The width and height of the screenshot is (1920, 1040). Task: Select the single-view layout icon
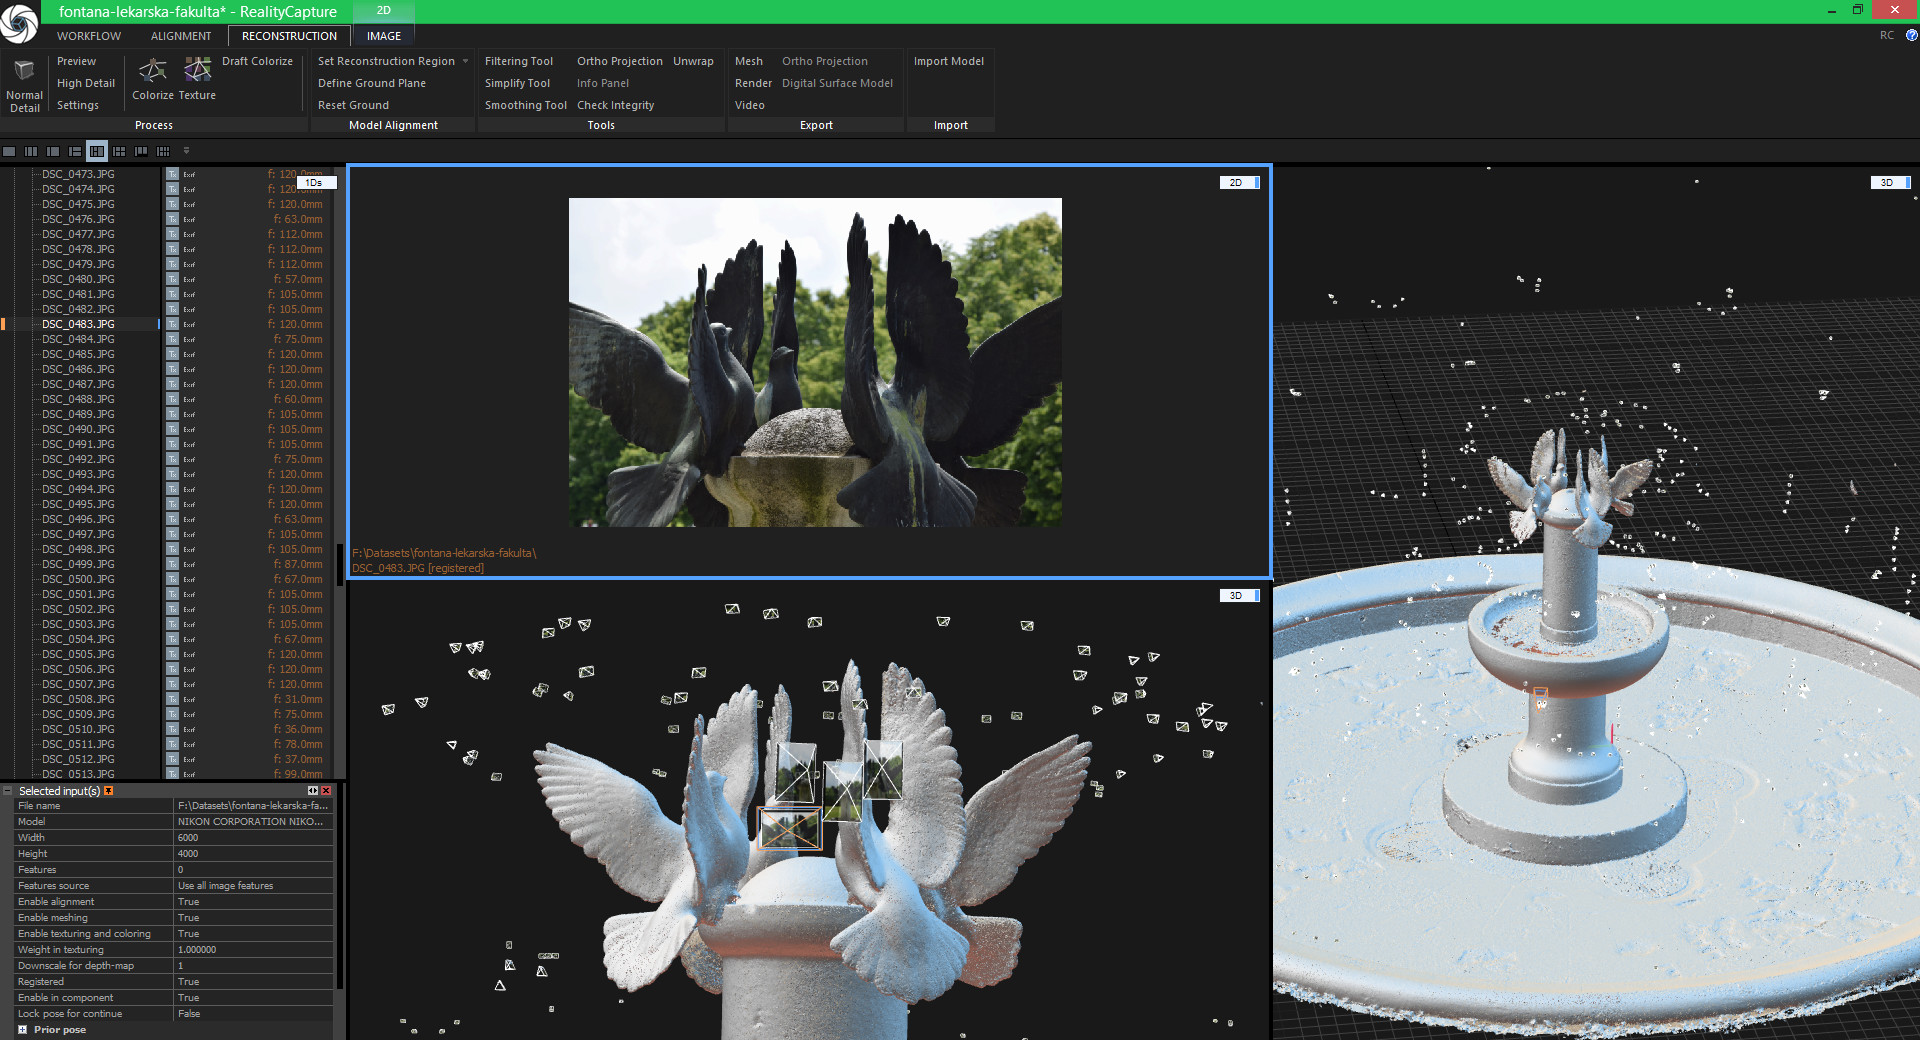9,151
